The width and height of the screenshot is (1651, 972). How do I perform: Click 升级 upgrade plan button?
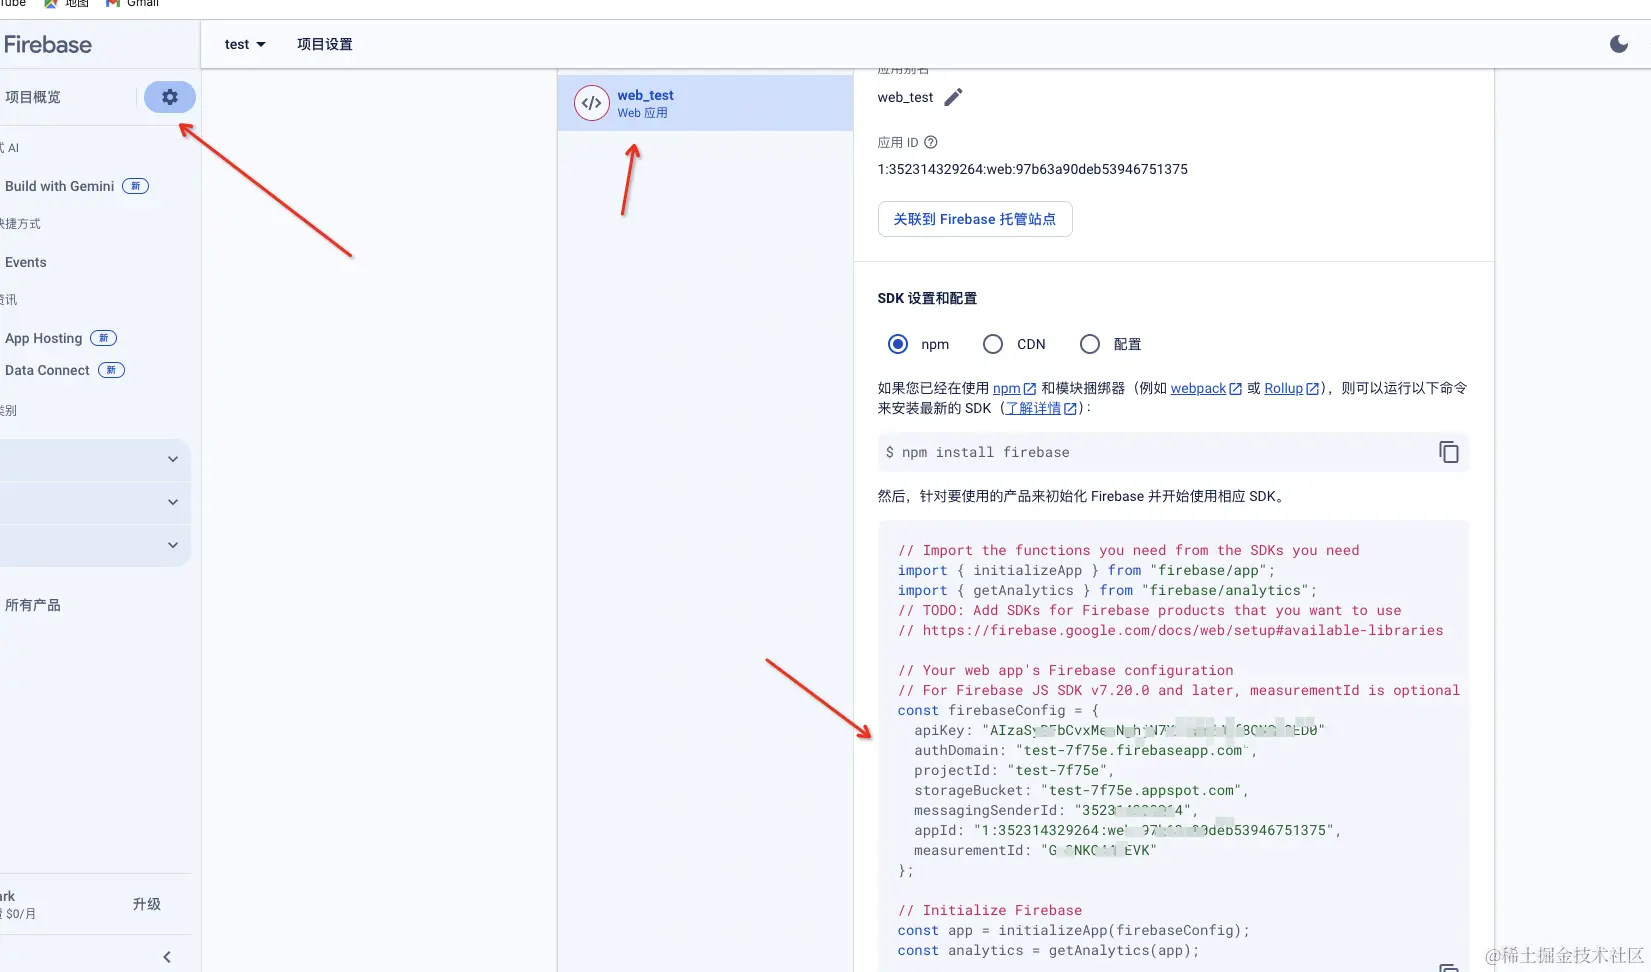147,904
